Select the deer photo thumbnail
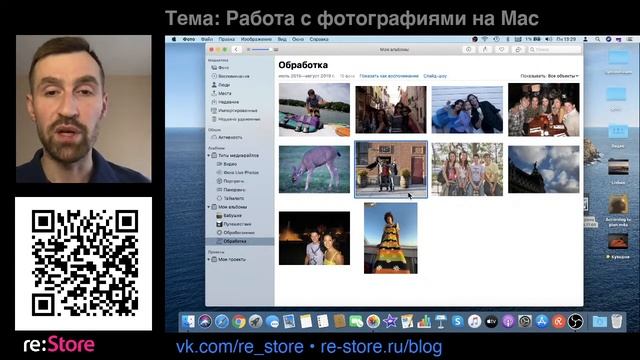640x360 pixels. click(314, 169)
